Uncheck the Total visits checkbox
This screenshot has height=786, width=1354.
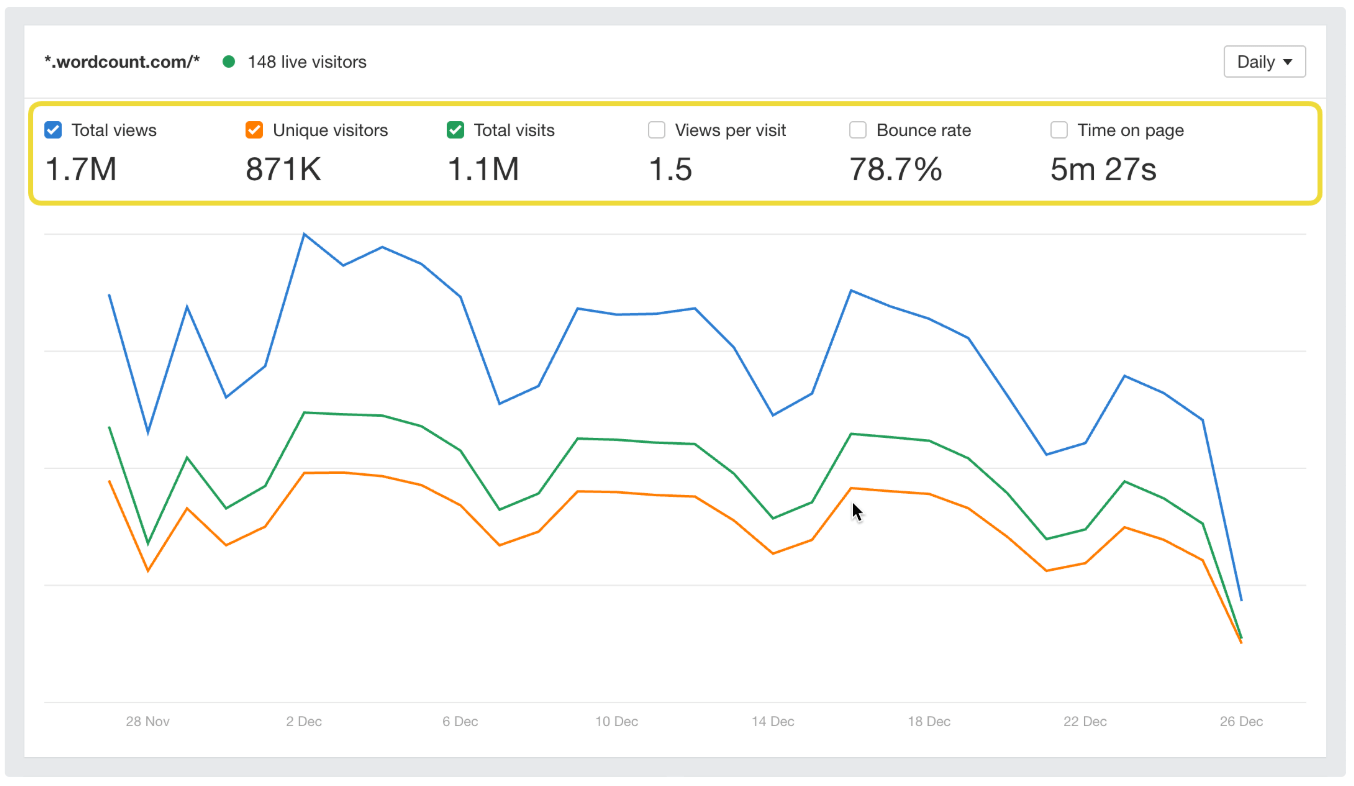point(456,130)
